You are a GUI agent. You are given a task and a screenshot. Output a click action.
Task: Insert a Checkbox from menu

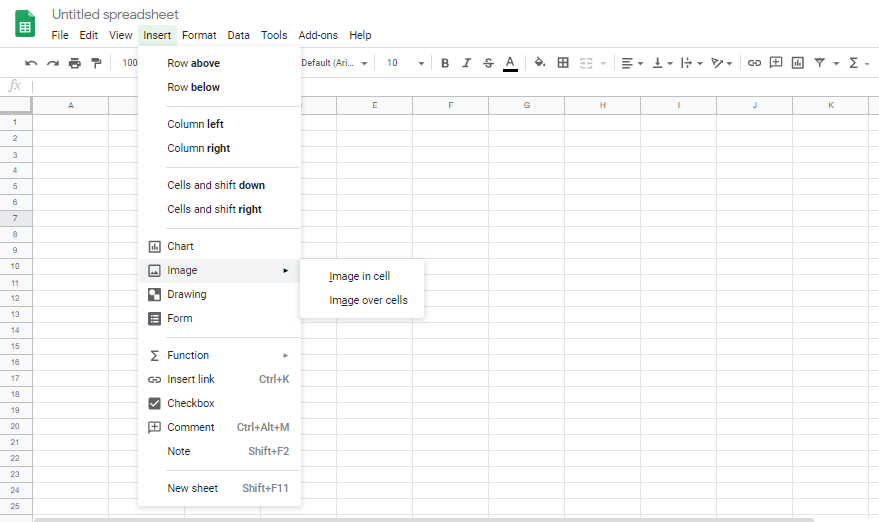click(219, 403)
